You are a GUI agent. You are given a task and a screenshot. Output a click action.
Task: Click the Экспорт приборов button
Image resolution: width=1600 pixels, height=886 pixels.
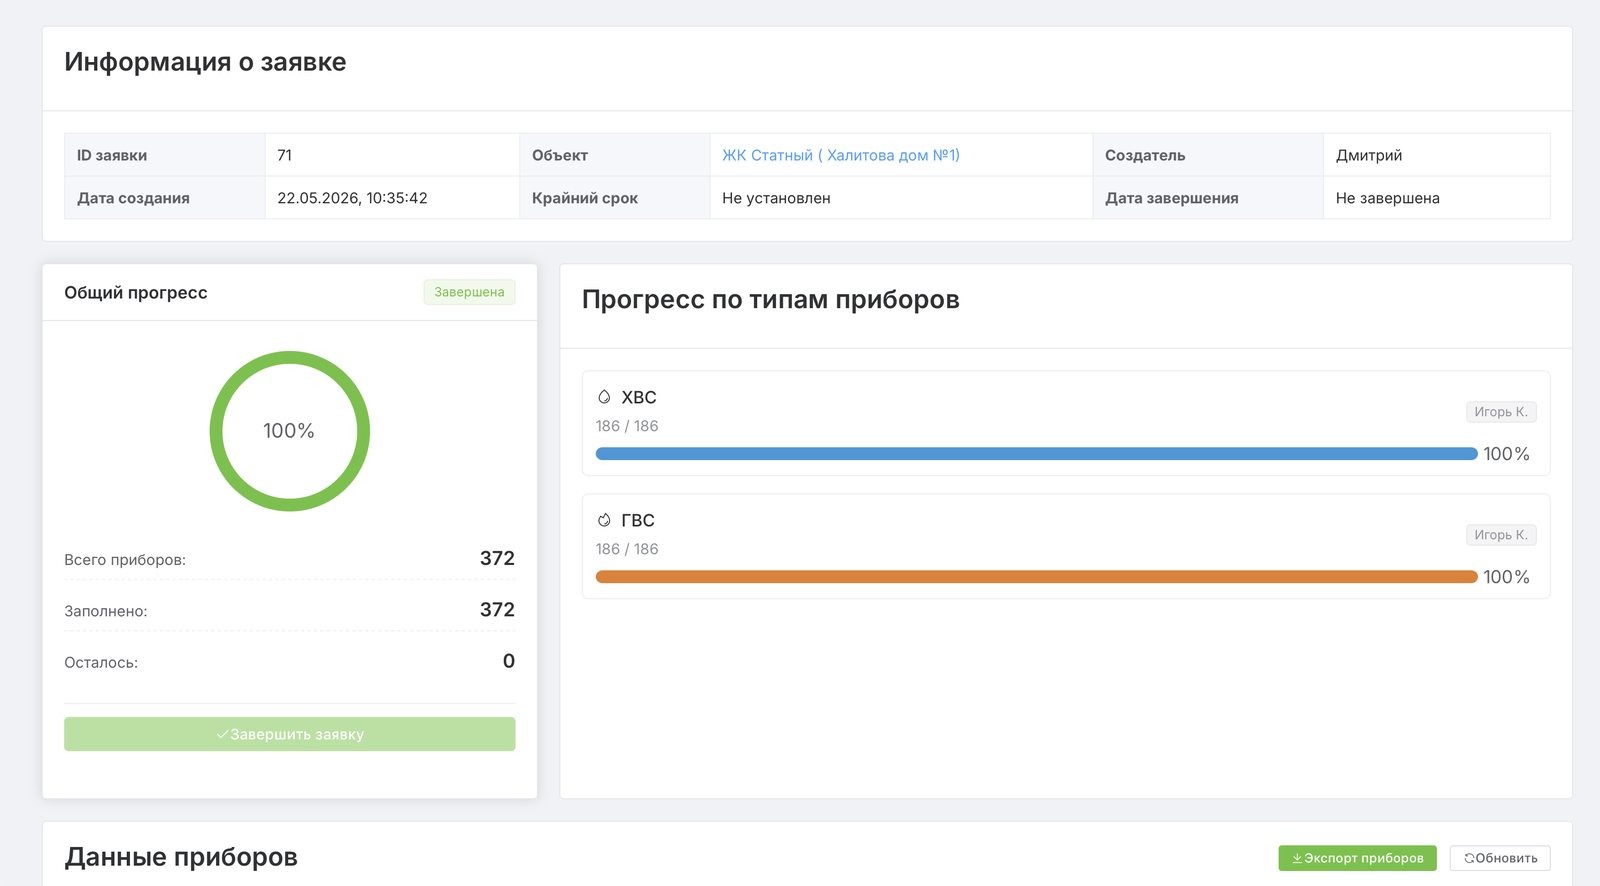(x=1357, y=858)
